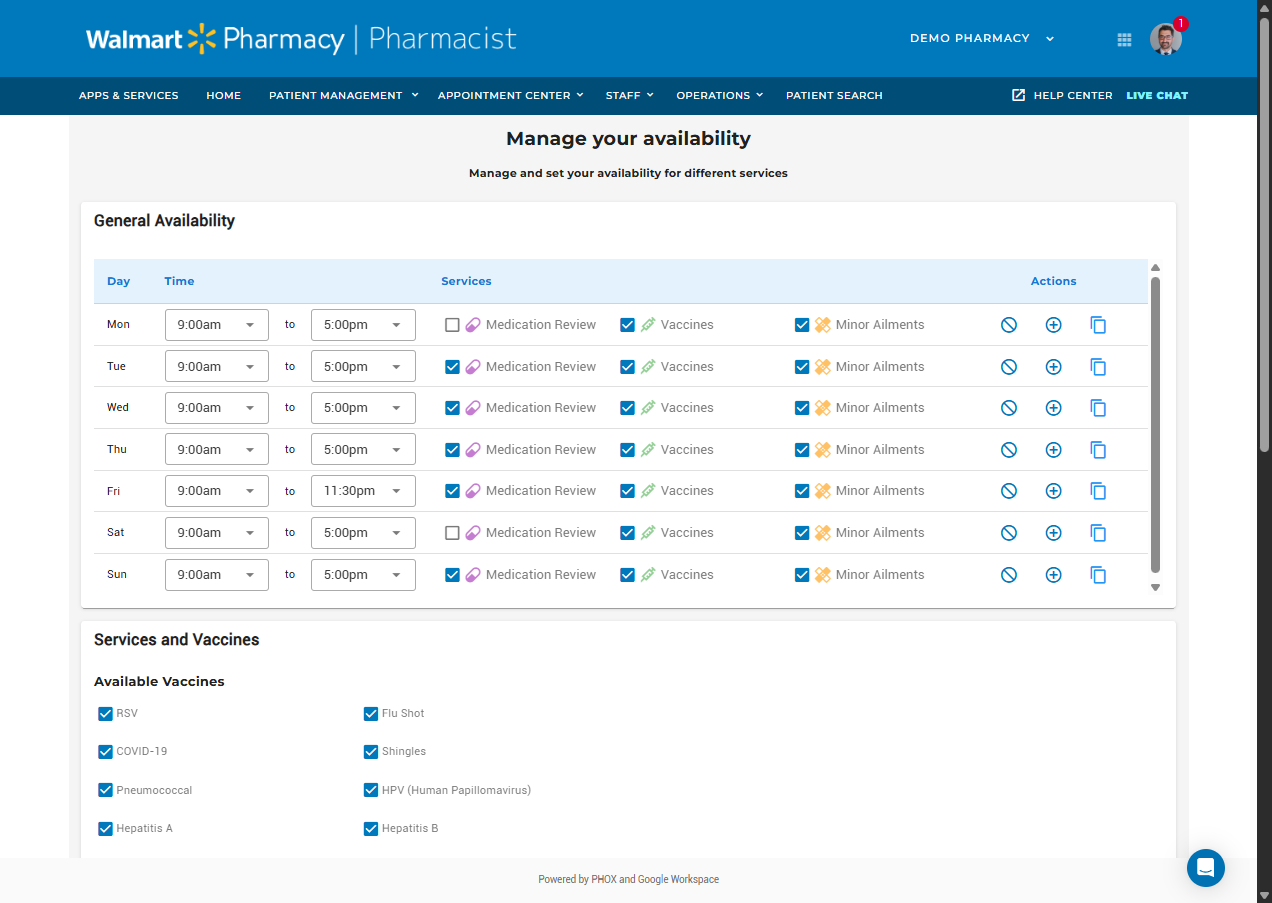
Task: Open the user profile avatar
Action: coord(1166,39)
